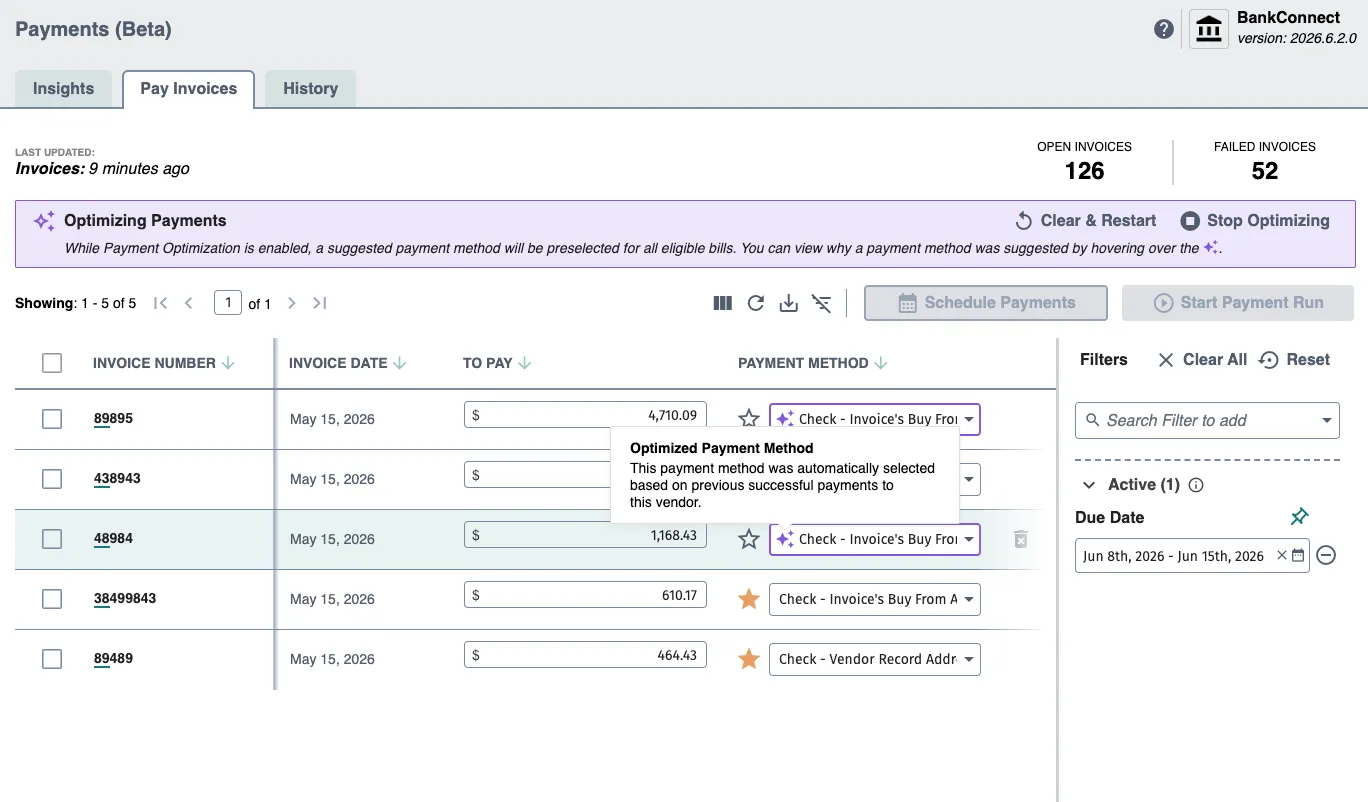Unstar the payment method for invoice 89489
Image resolution: width=1368 pixels, height=802 pixels.
tap(749, 659)
